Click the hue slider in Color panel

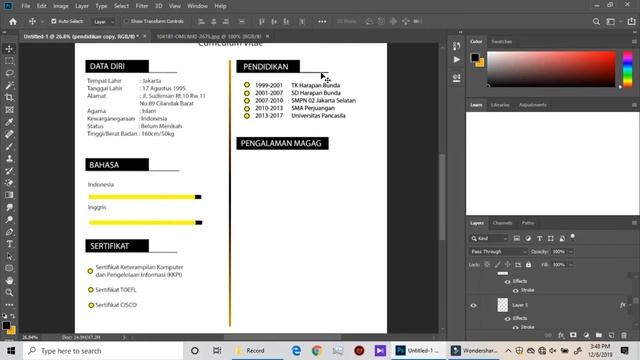(x=628, y=69)
